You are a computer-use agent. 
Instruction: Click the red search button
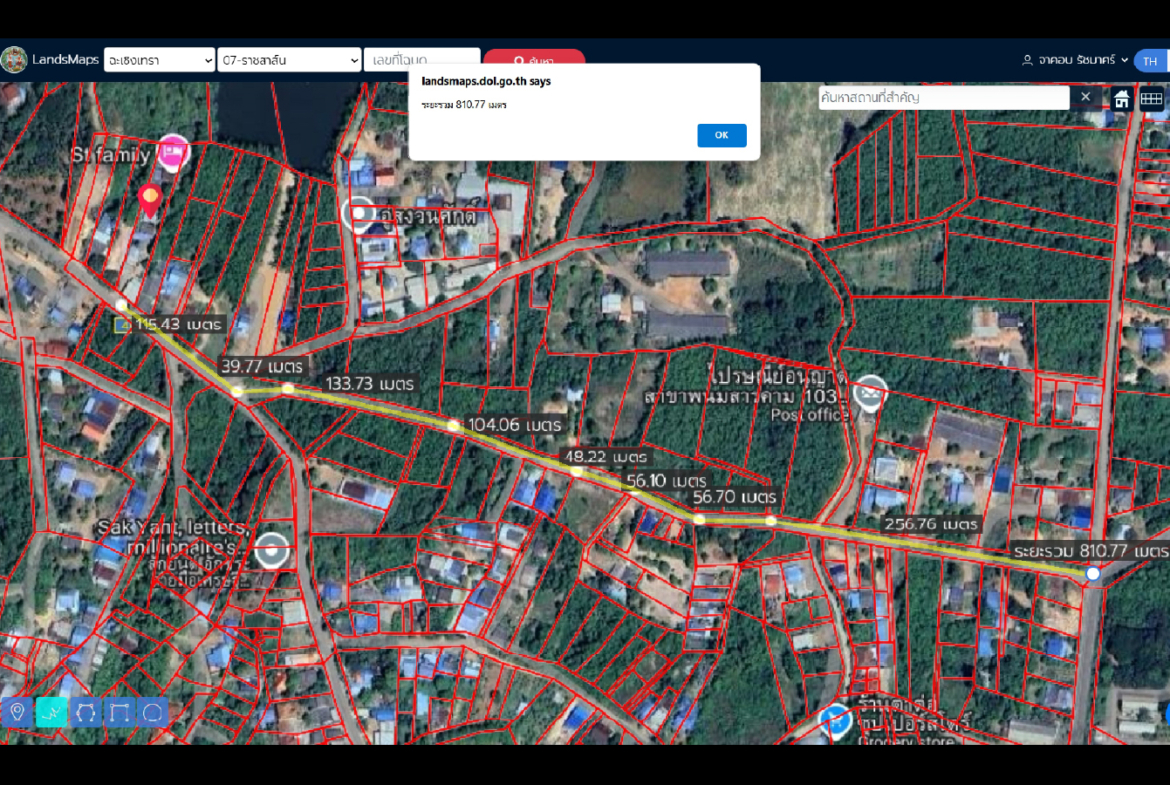click(534, 60)
